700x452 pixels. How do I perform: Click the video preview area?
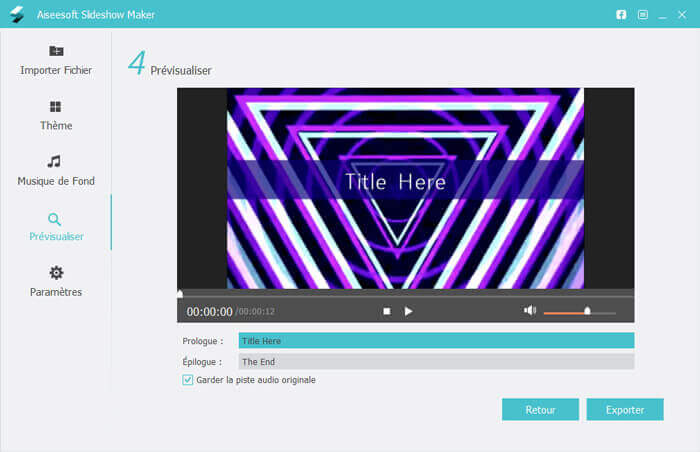coord(405,188)
